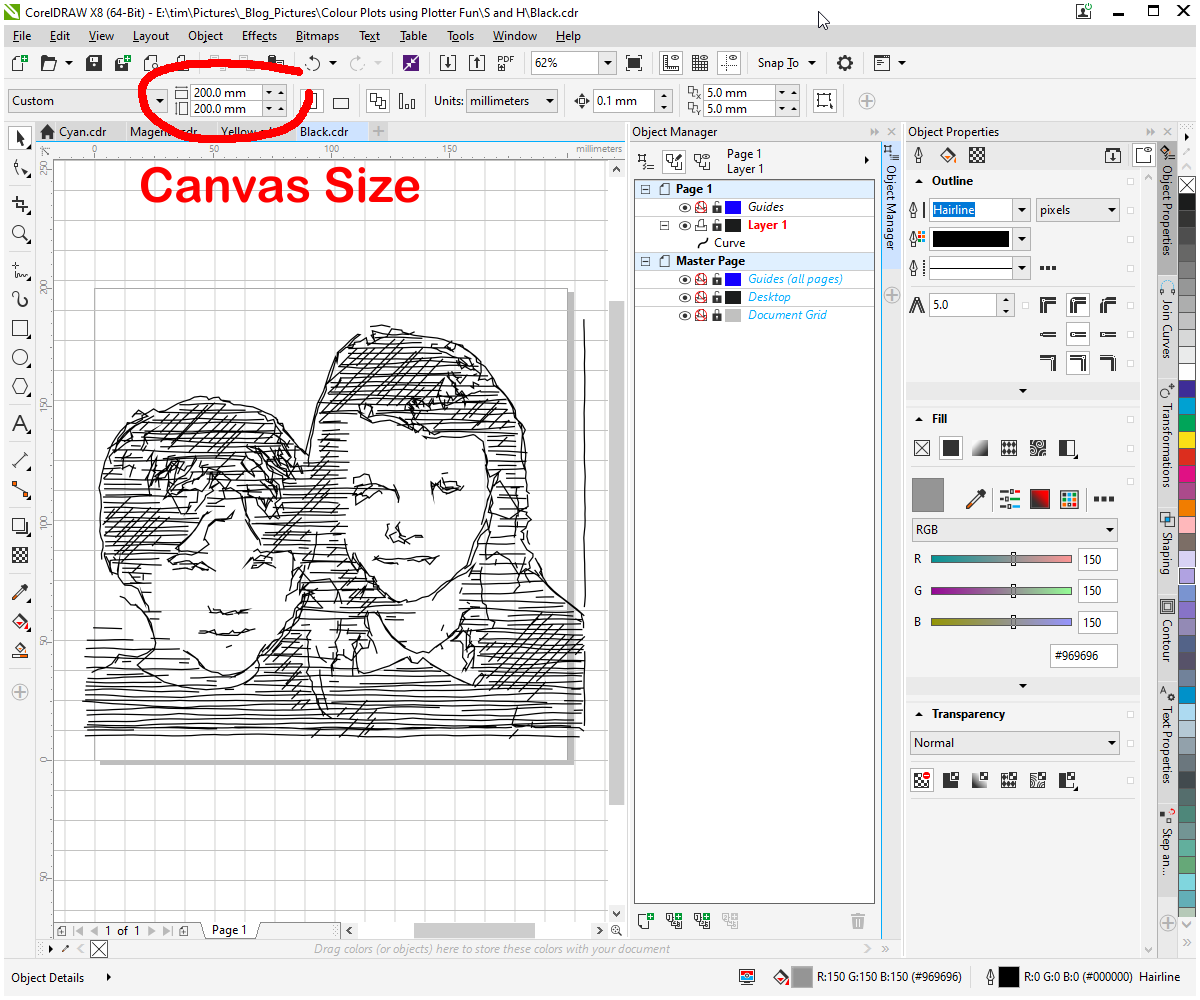Open the Bitmaps menu
Viewport: 1200px width, 1000px height.
[x=317, y=35]
